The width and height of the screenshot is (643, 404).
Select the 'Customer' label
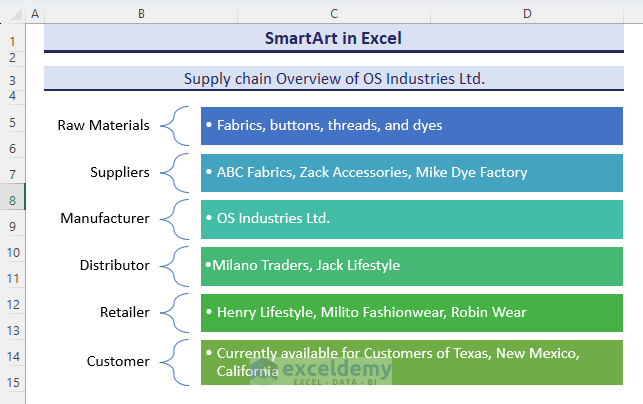point(118,361)
